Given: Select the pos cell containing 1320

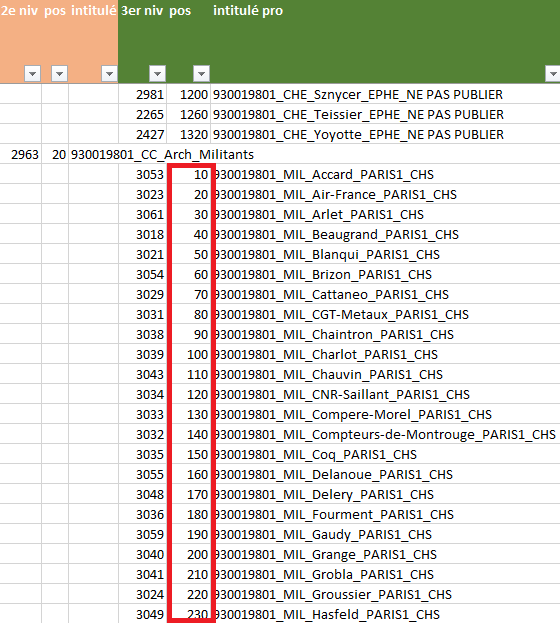Looking at the screenshot, I should (189, 134).
